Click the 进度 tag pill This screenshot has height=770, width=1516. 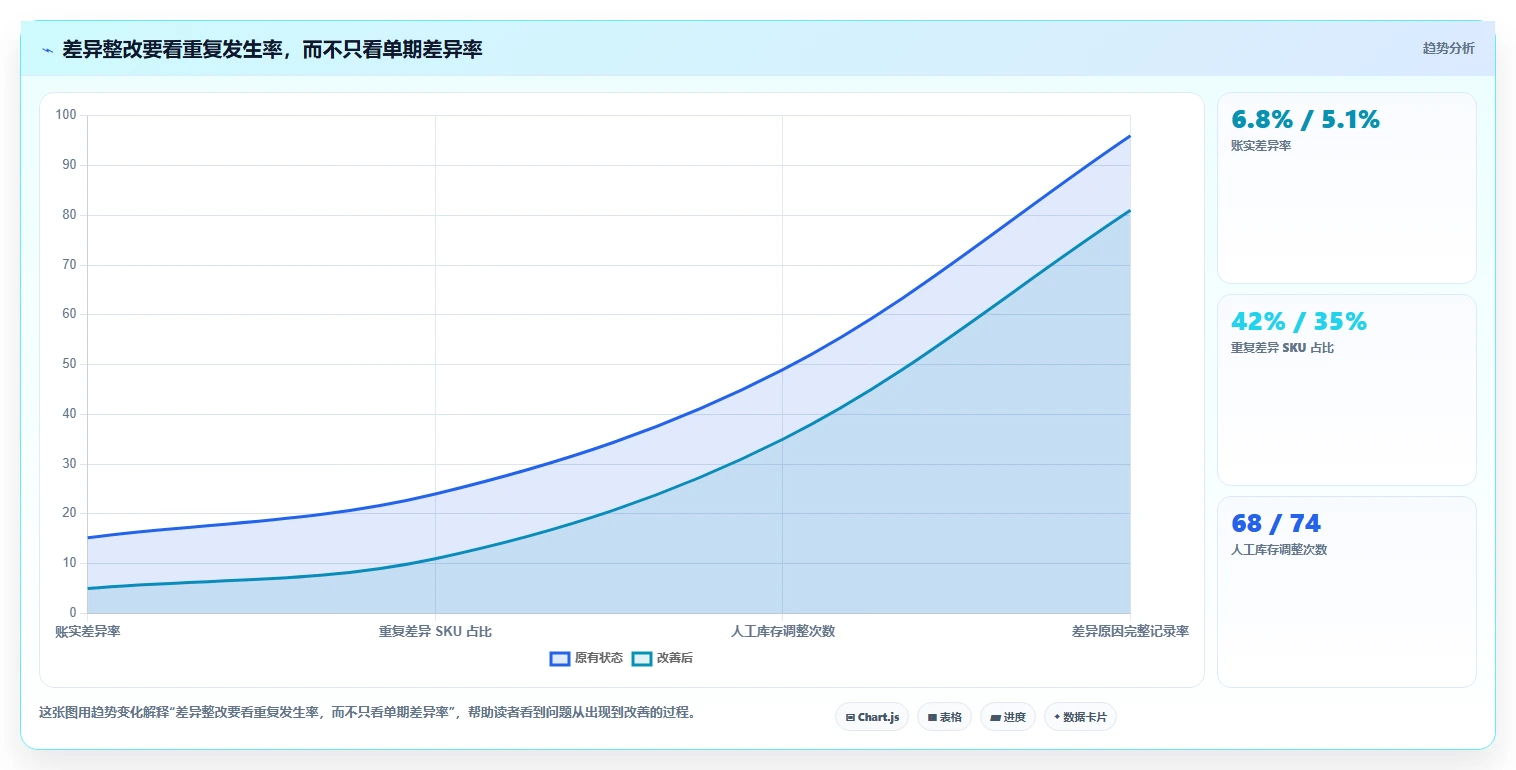click(1008, 717)
